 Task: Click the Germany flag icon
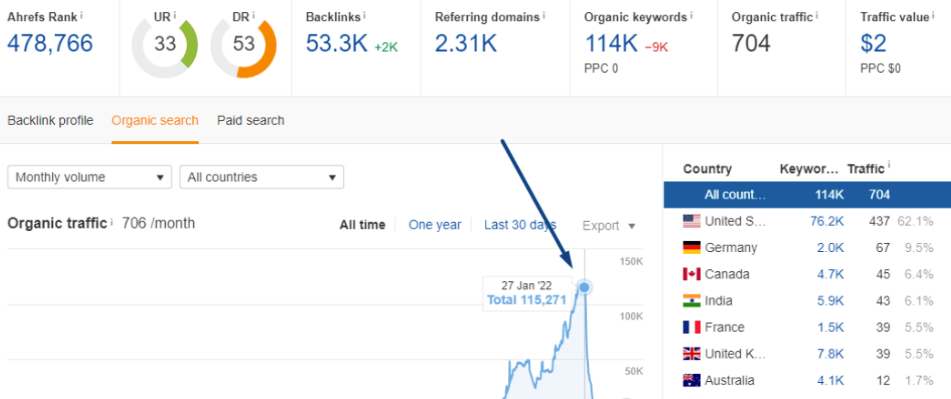pyautogui.click(x=691, y=247)
